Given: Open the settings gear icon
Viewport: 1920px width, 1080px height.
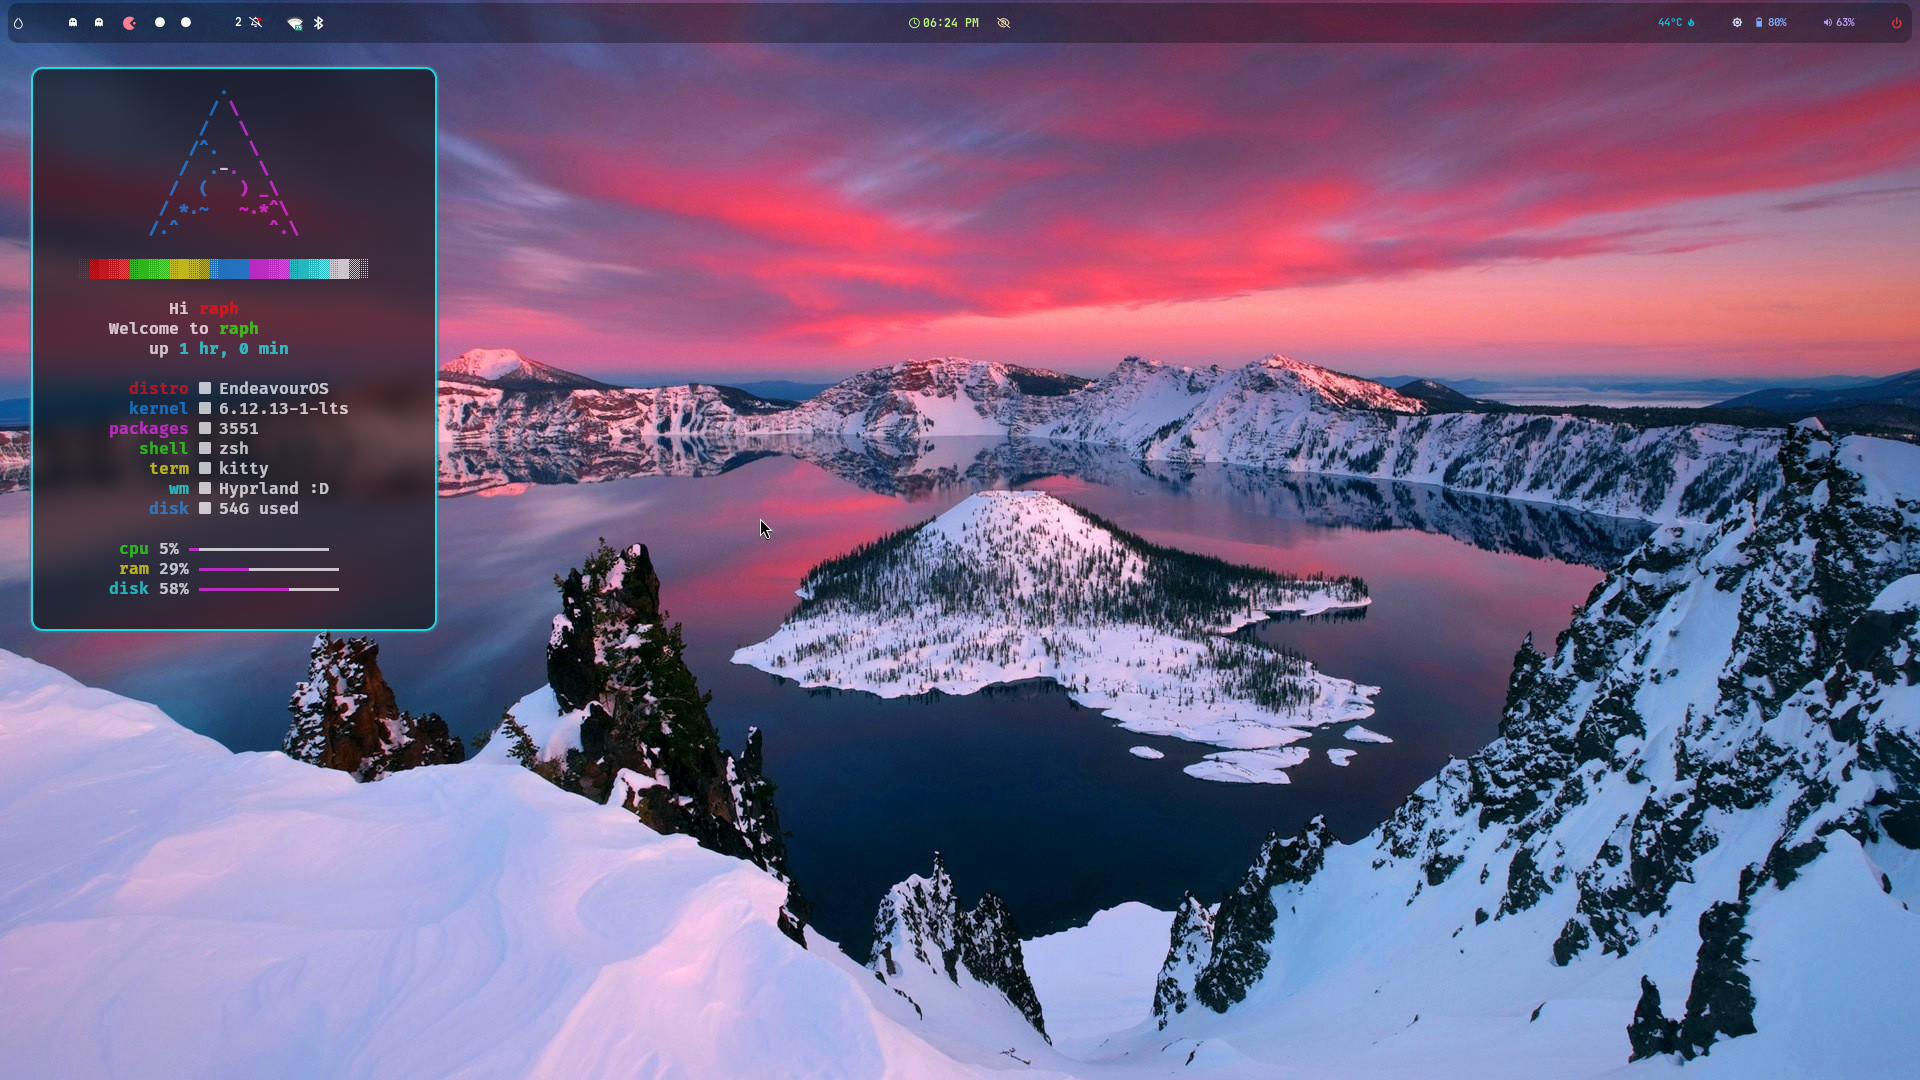Looking at the screenshot, I should [1737, 22].
